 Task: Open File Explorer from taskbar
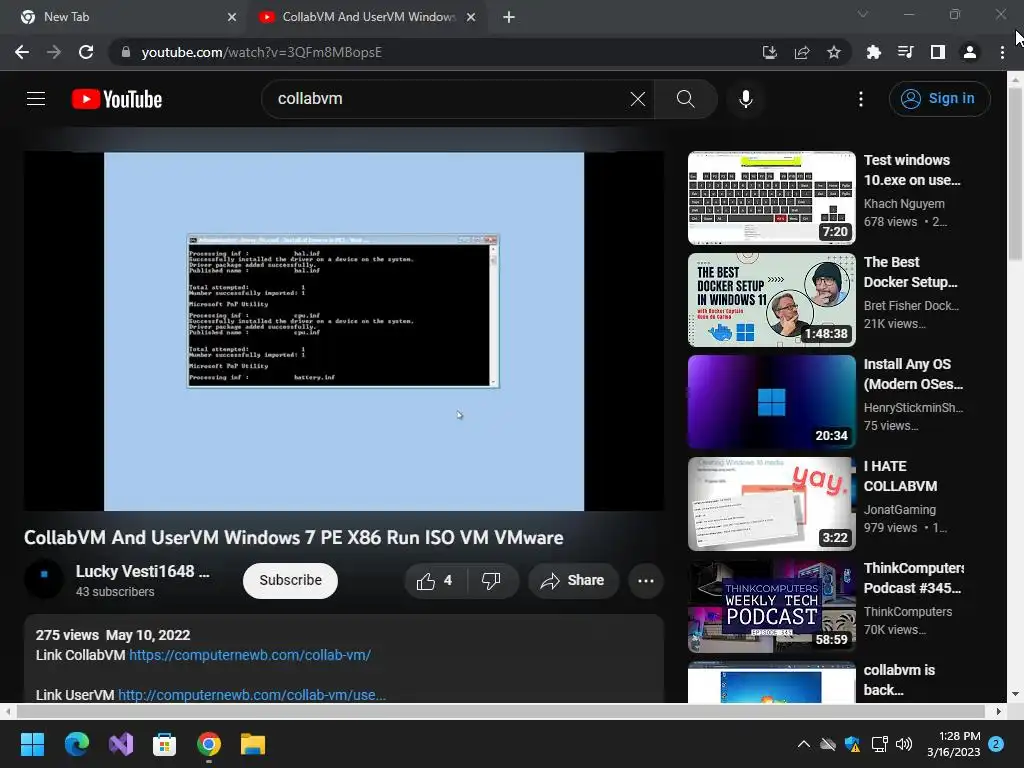pos(253,744)
